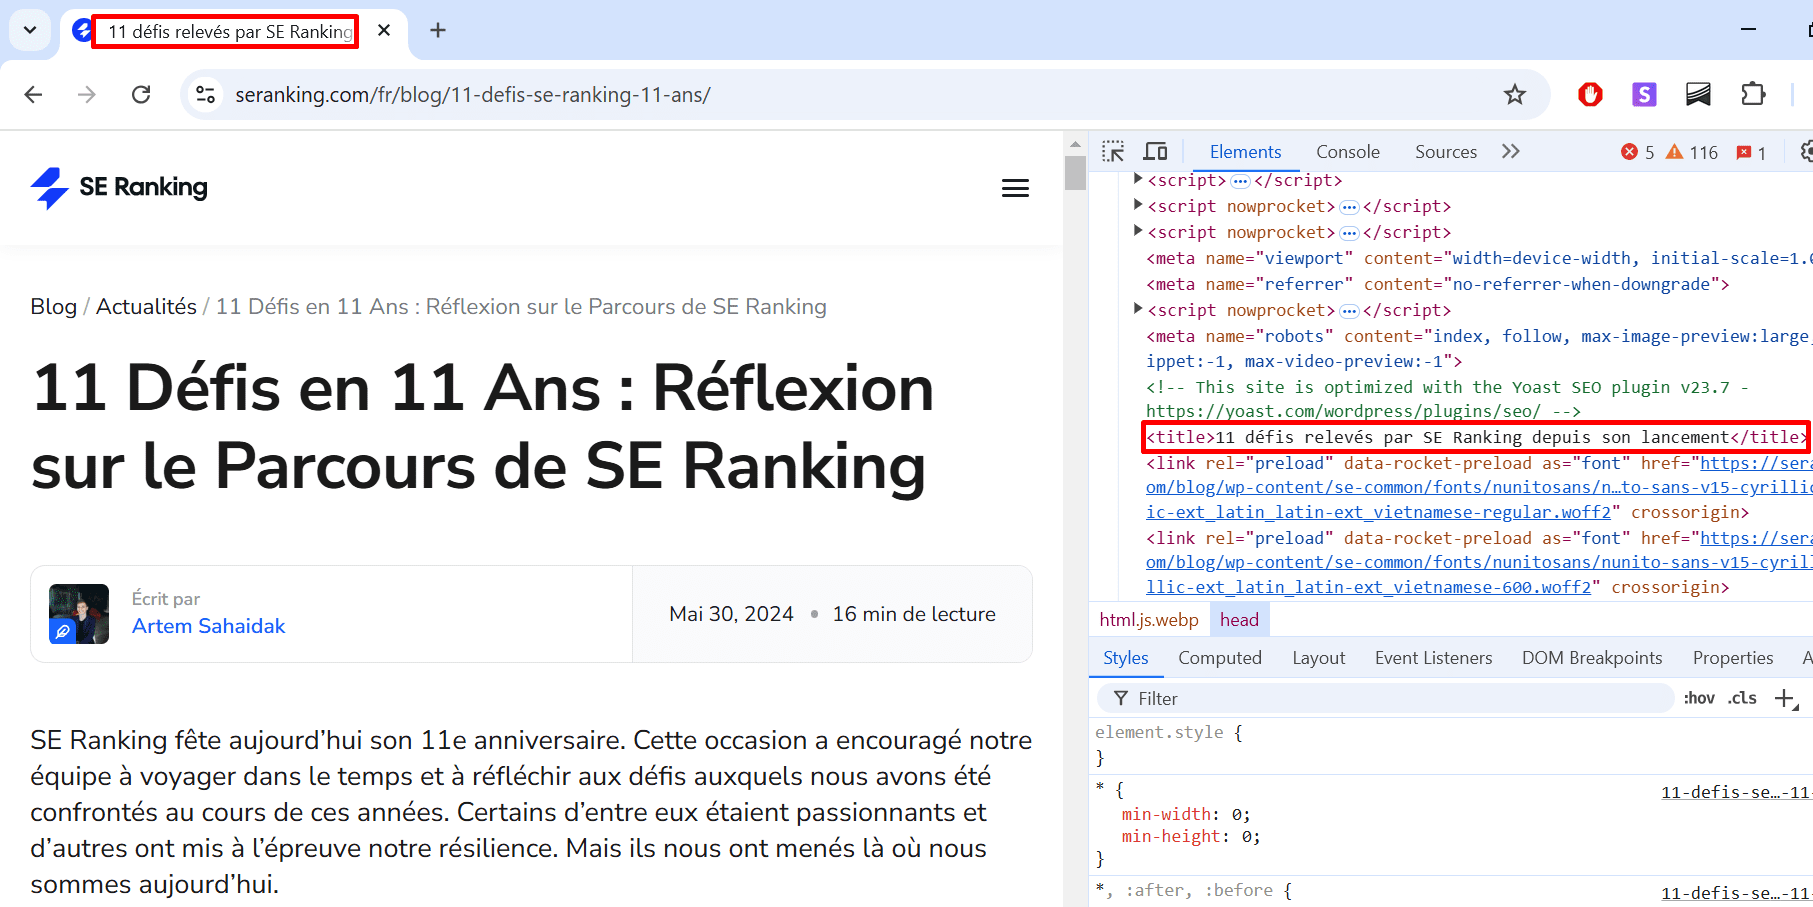Select the referrer meta tag line

coord(1437,284)
